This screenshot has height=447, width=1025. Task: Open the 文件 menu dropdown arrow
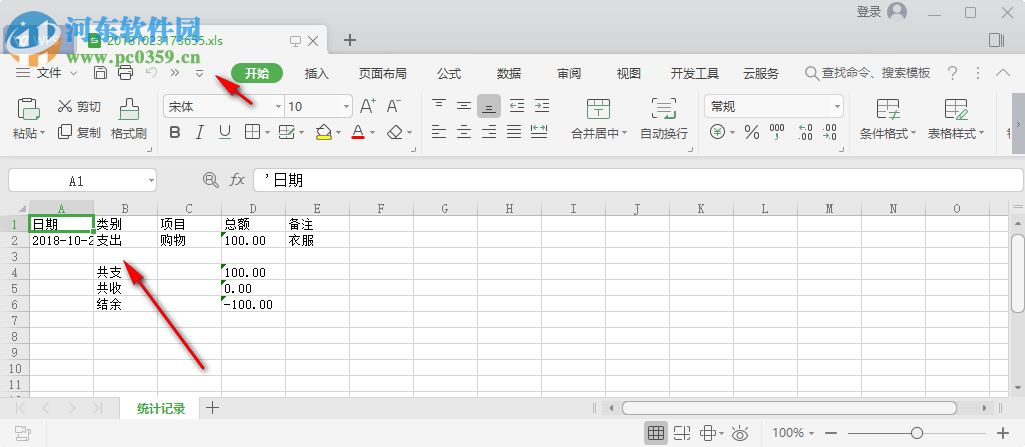[73, 73]
